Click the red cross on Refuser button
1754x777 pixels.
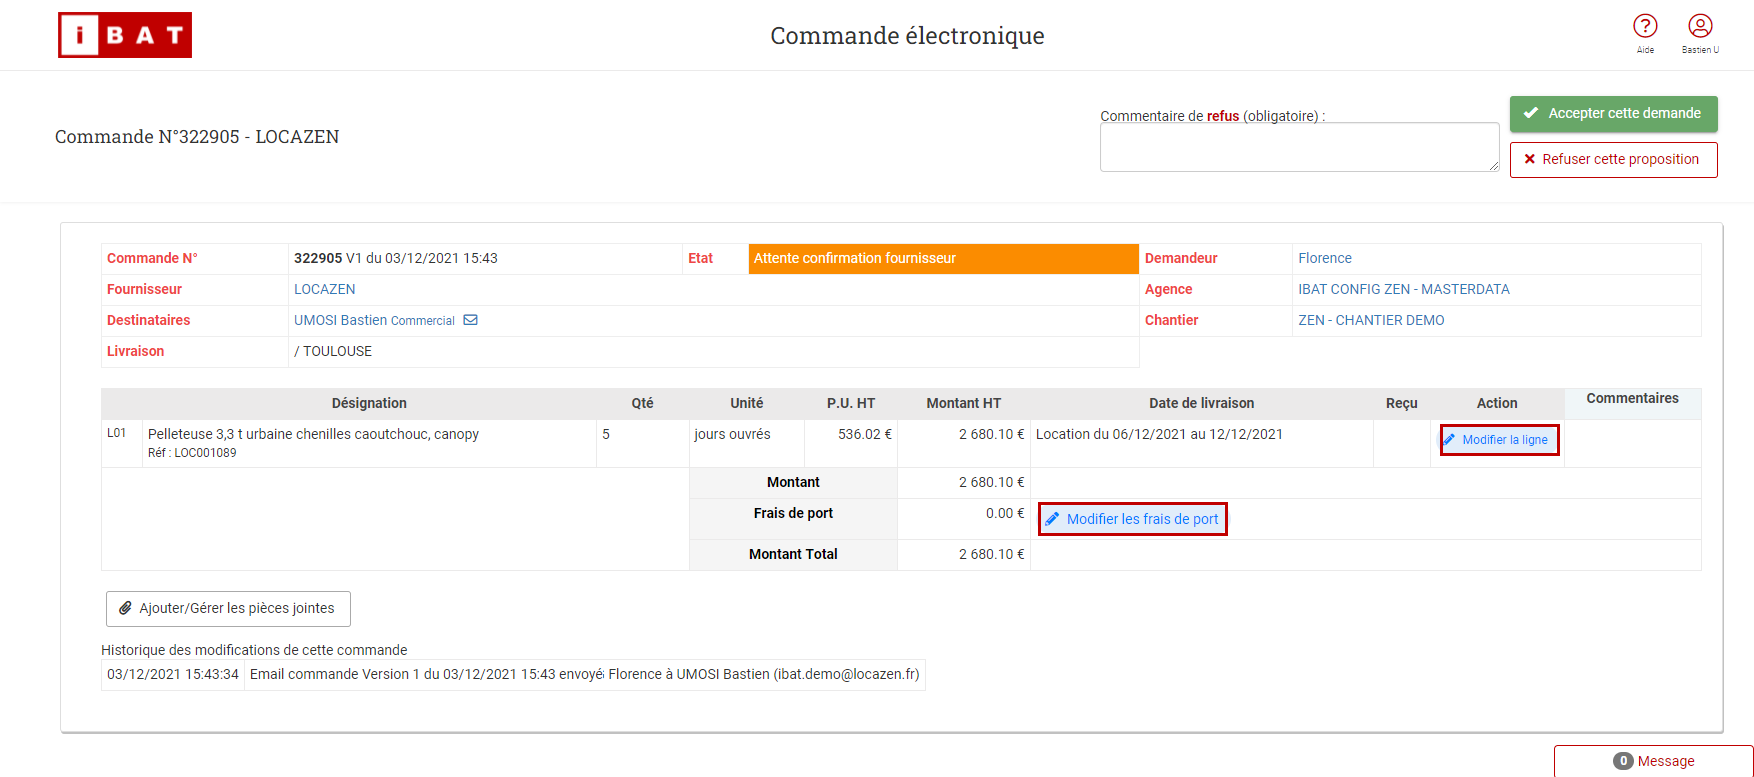1529,159
